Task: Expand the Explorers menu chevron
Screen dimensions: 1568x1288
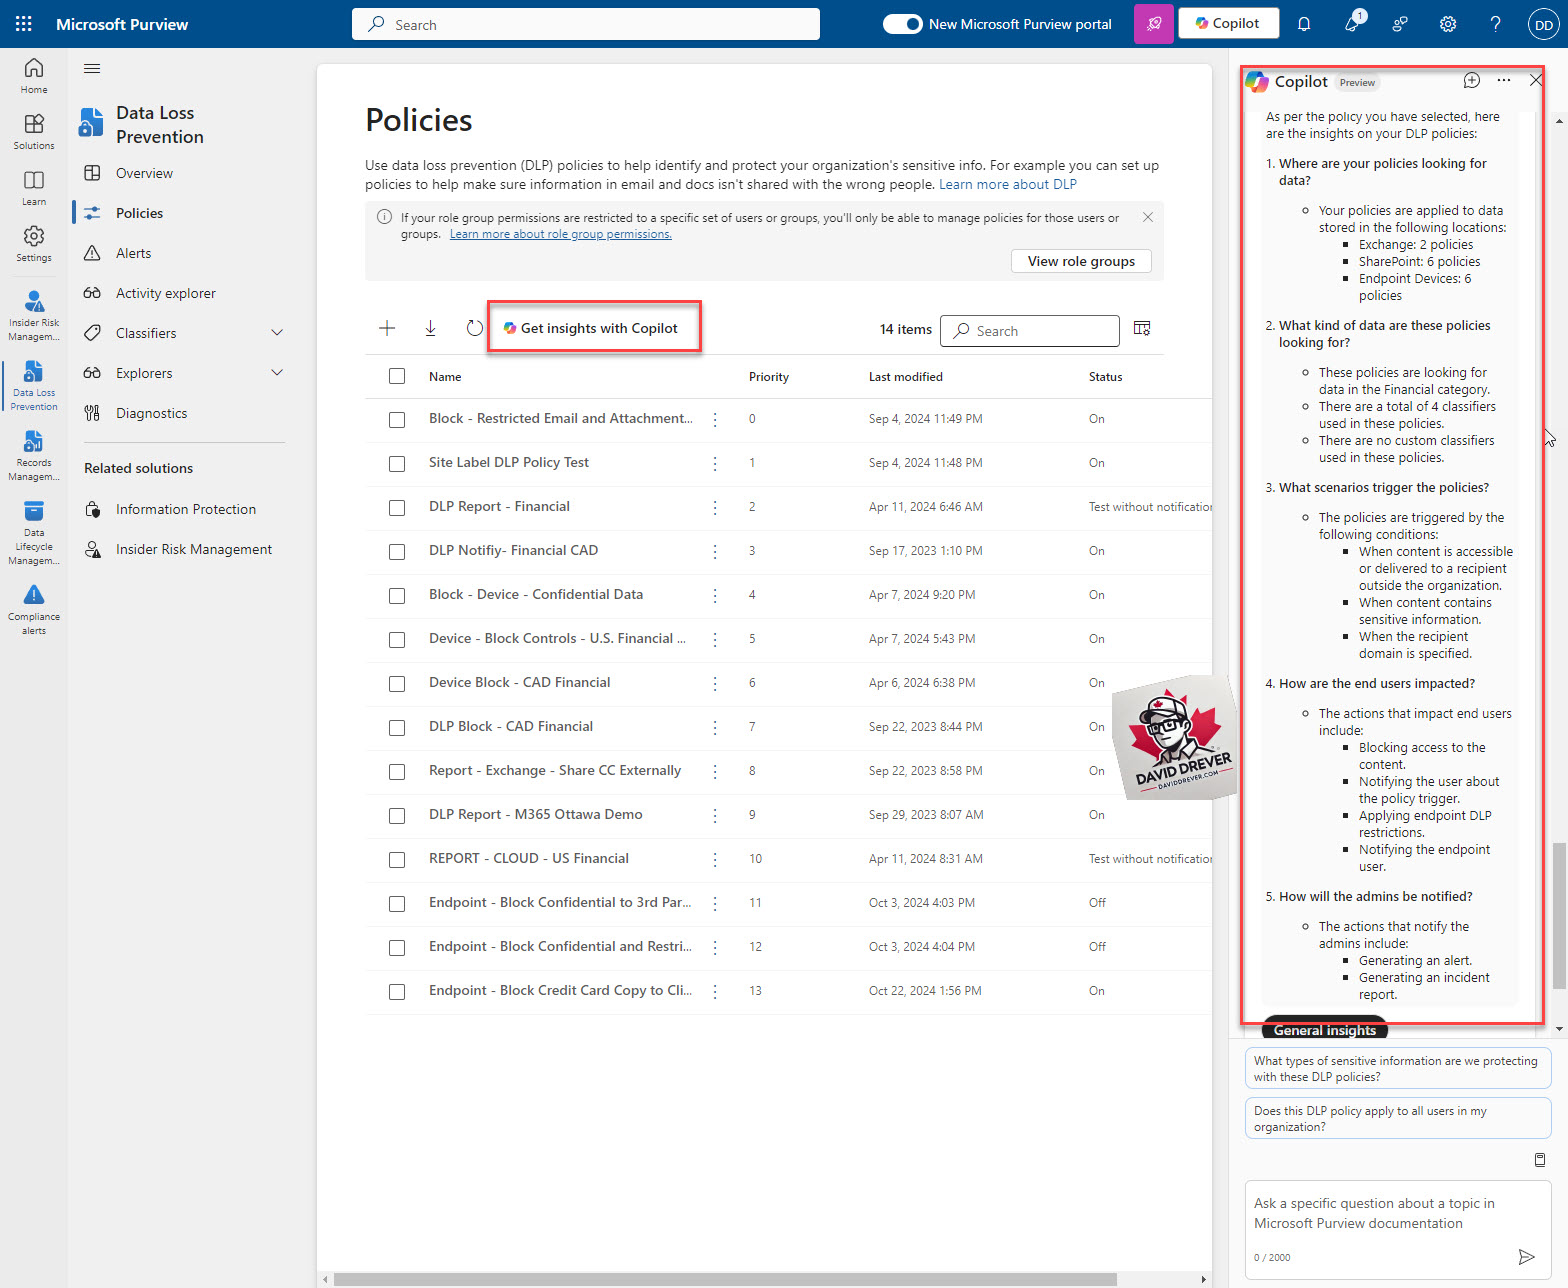Action: click(277, 373)
